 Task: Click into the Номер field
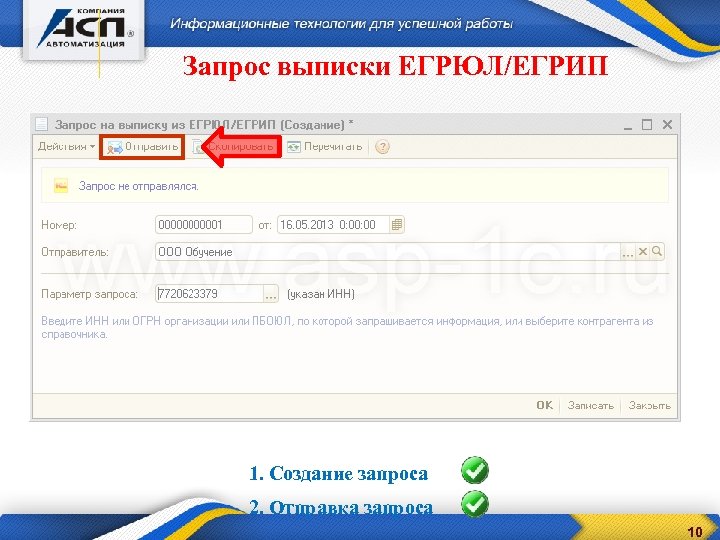click(204, 225)
